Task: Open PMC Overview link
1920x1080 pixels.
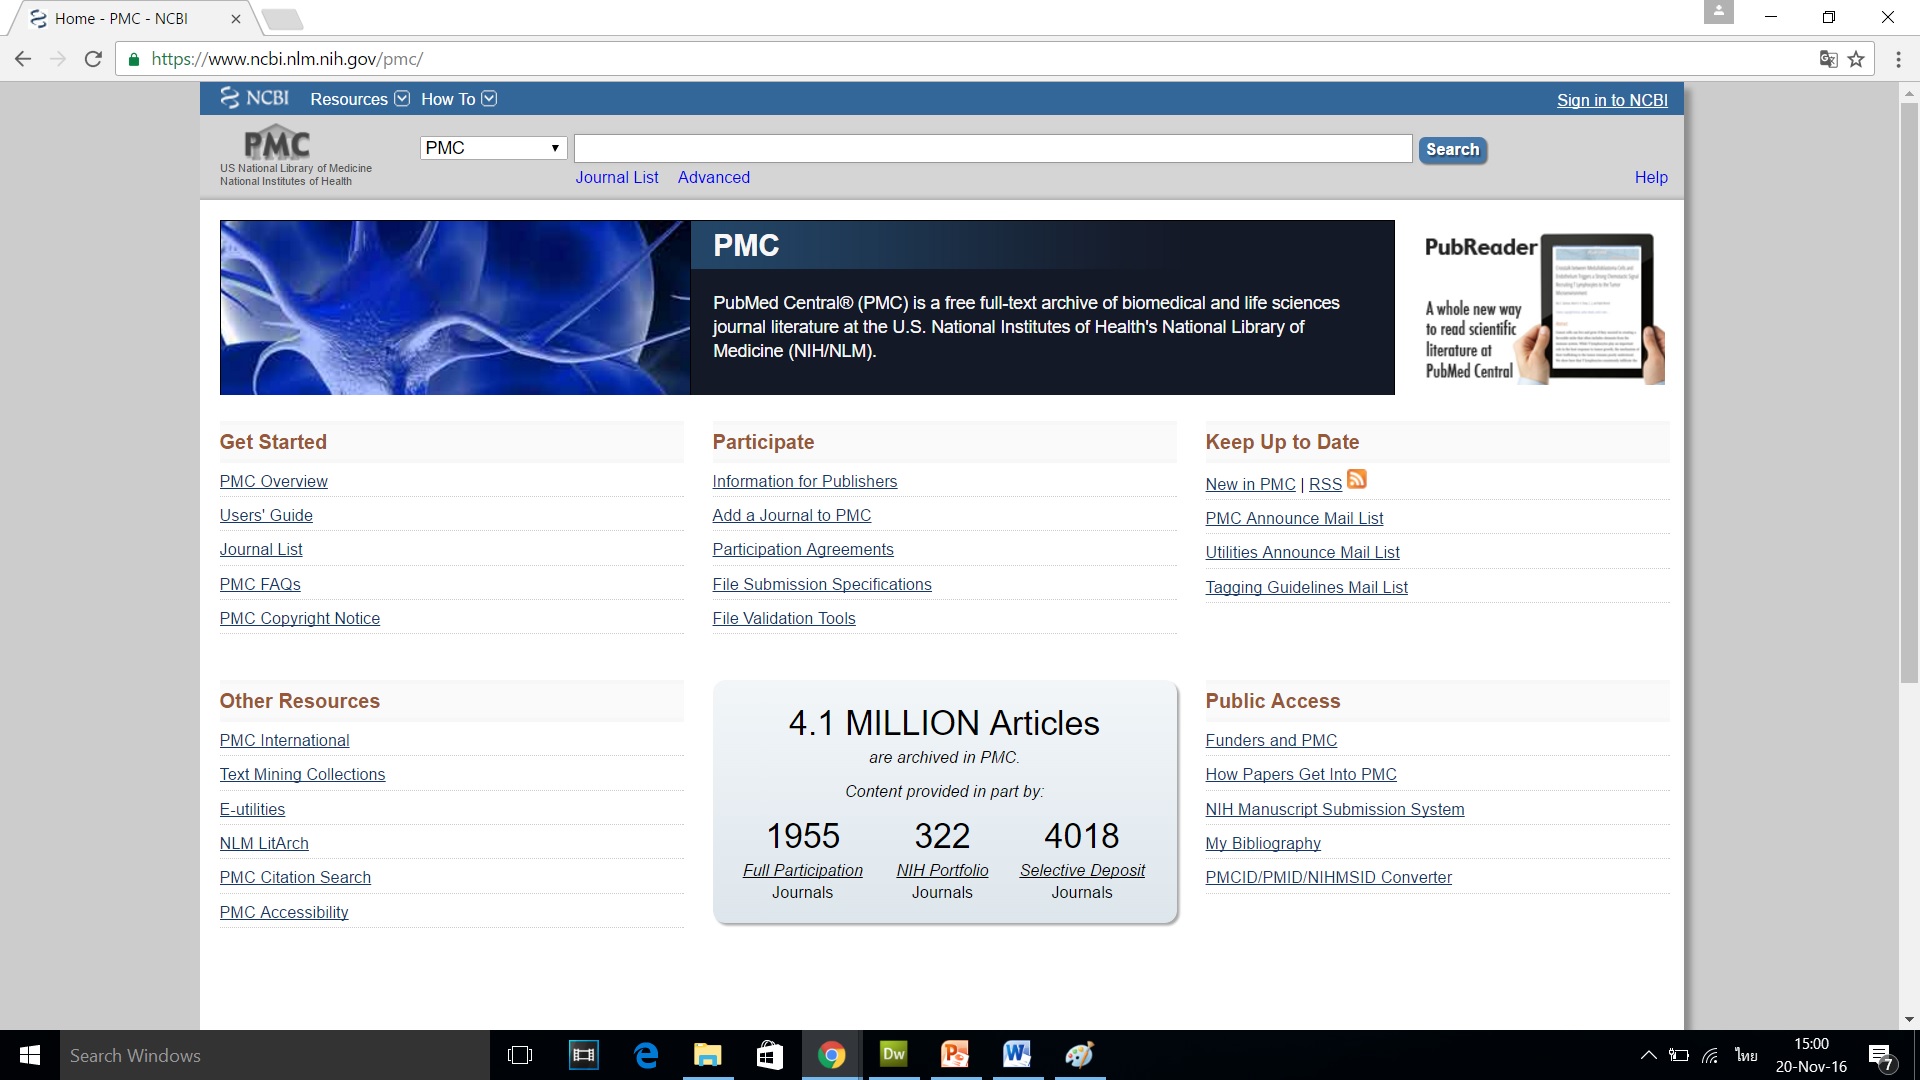Action: click(x=274, y=481)
